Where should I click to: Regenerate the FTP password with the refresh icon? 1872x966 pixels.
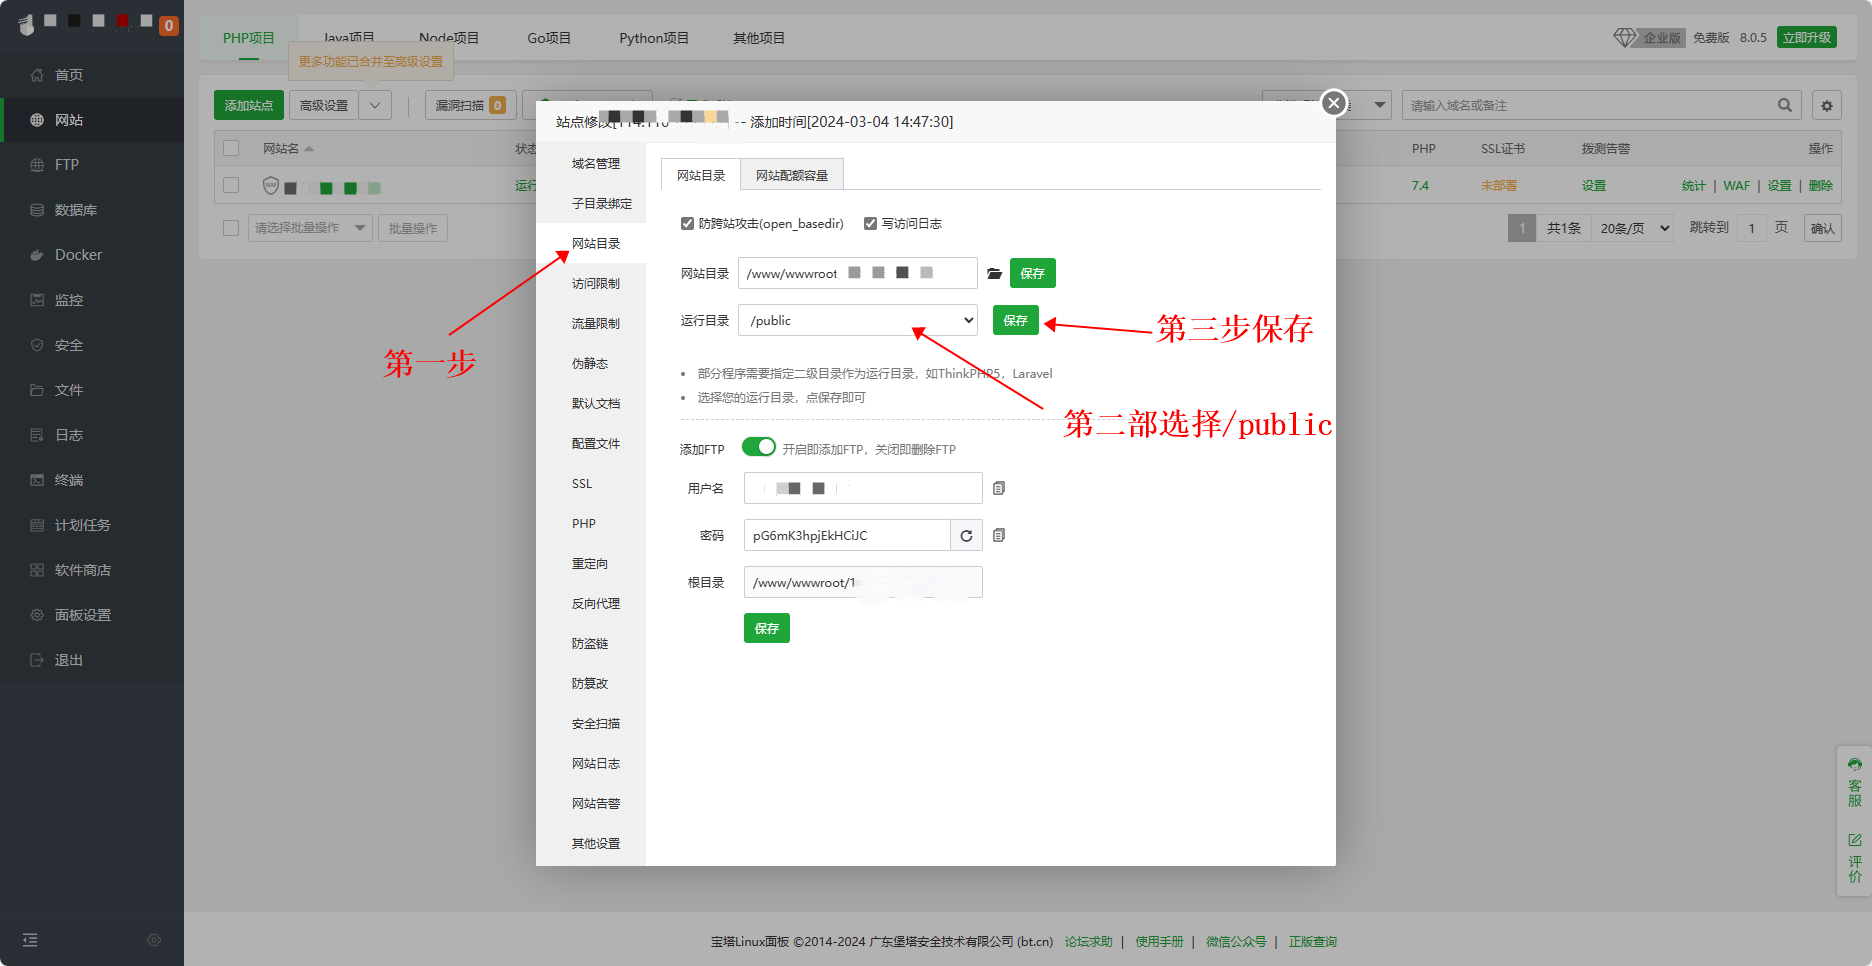[966, 535]
